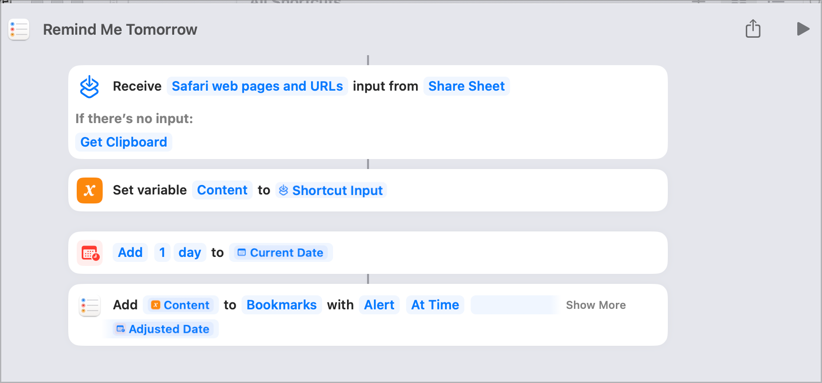The height and width of the screenshot is (383, 822).
Task: Click the Receive input action icon
Action: coord(90,86)
